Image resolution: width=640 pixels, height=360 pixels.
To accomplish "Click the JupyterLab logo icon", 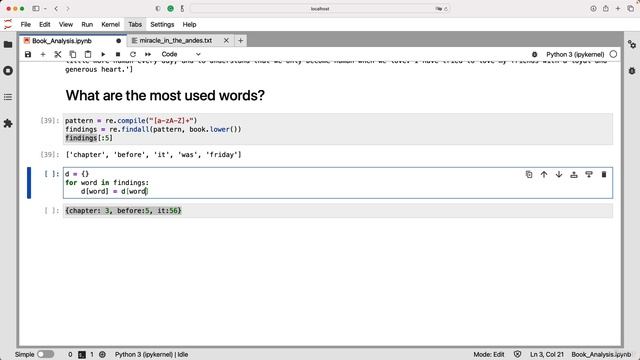I will point(8,24).
